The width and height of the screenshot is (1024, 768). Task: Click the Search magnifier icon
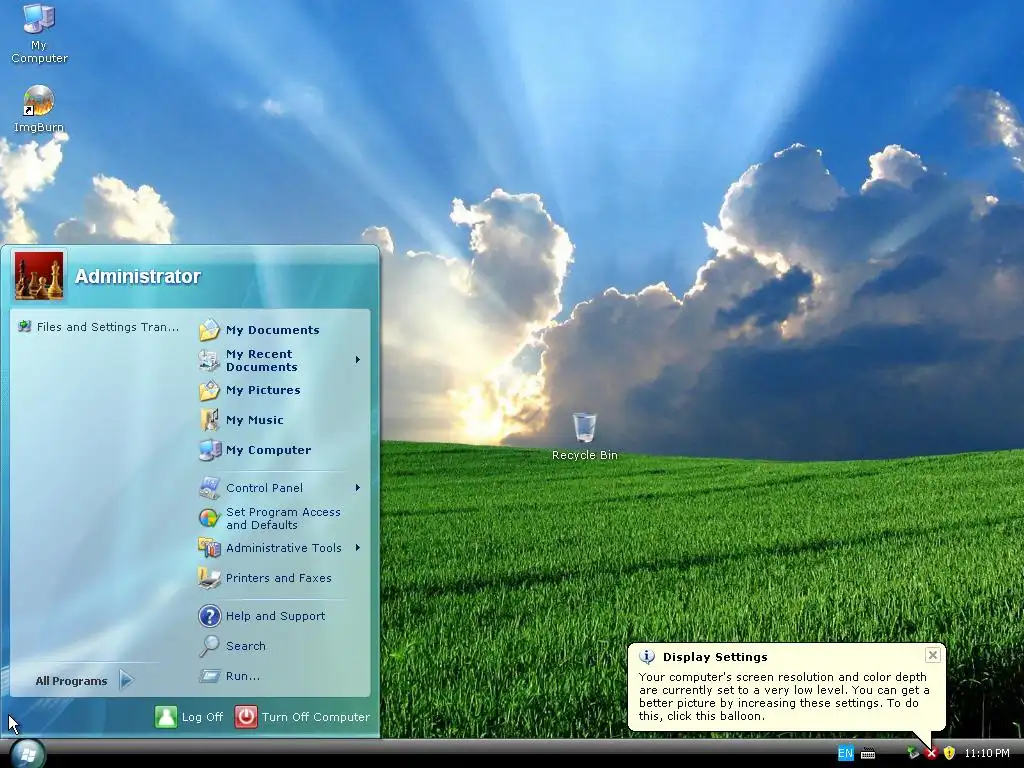click(x=210, y=646)
